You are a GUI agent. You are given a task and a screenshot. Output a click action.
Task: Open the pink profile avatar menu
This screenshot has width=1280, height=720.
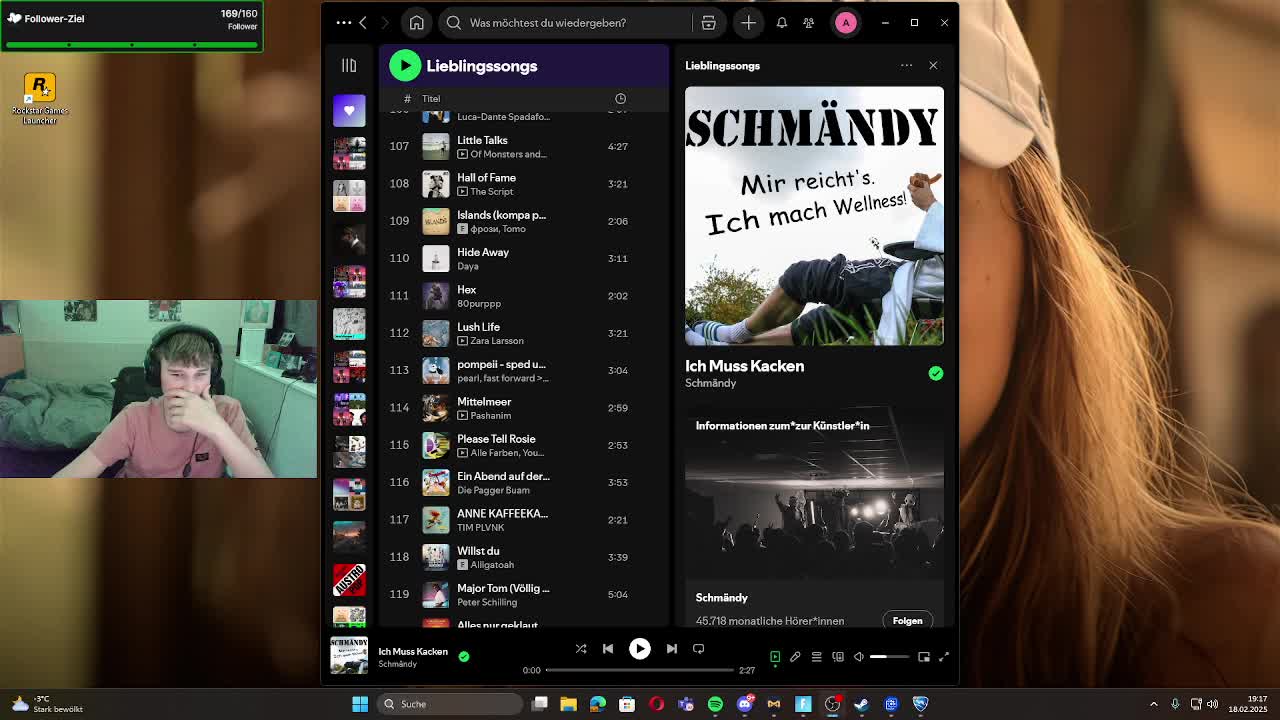tap(845, 22)
